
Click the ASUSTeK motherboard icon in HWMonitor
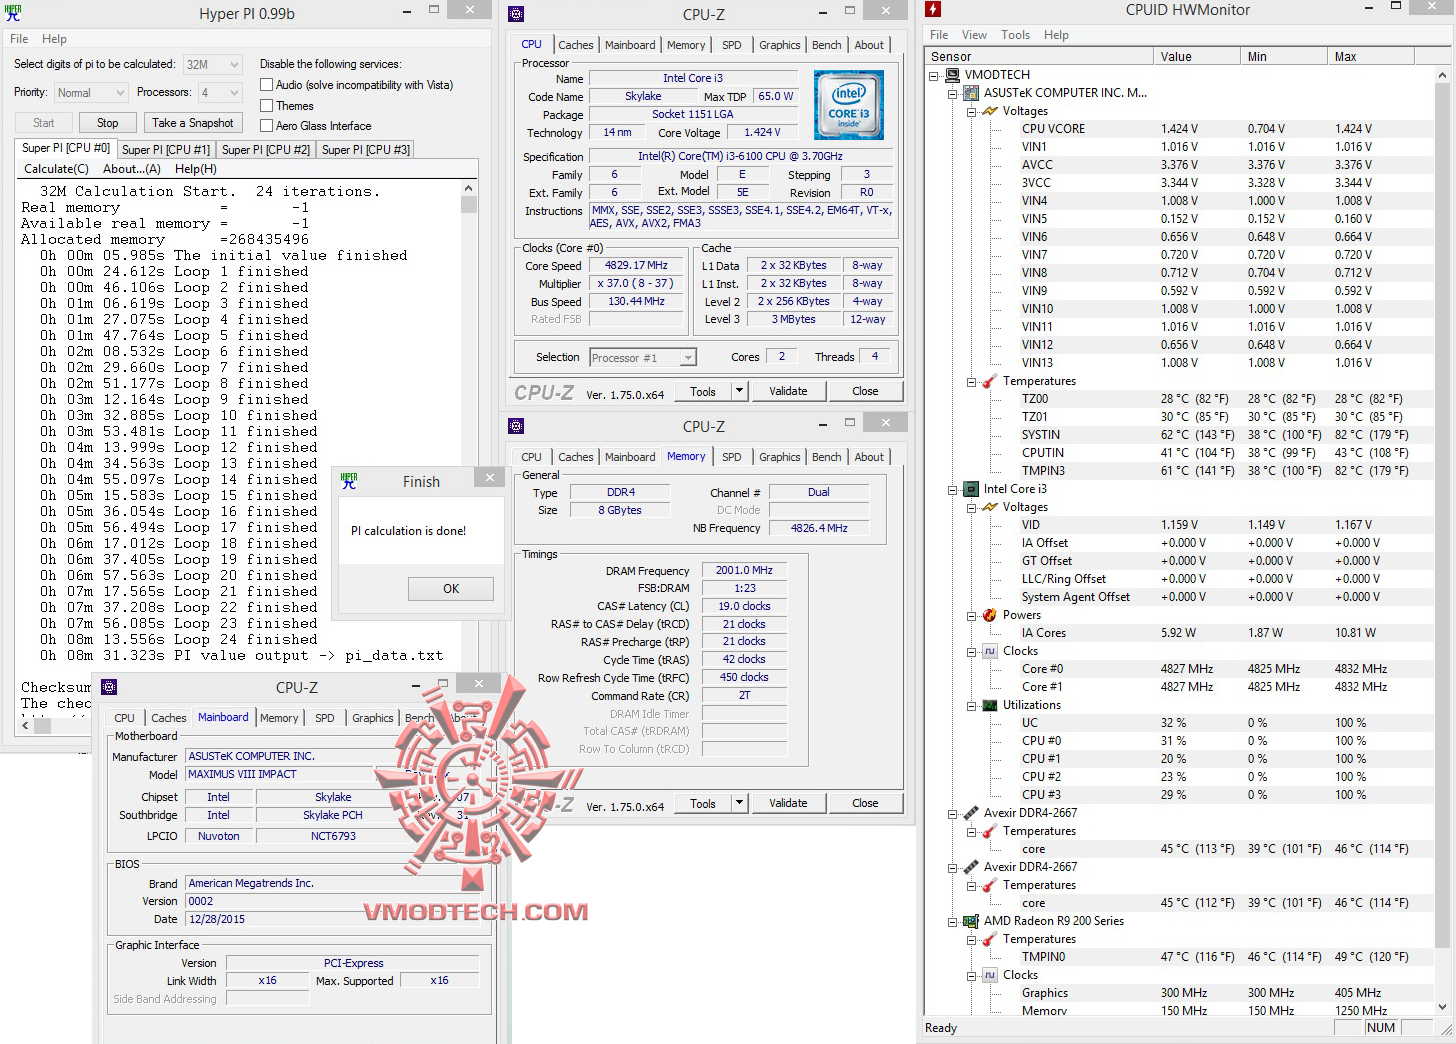click(x=970, y=93)
